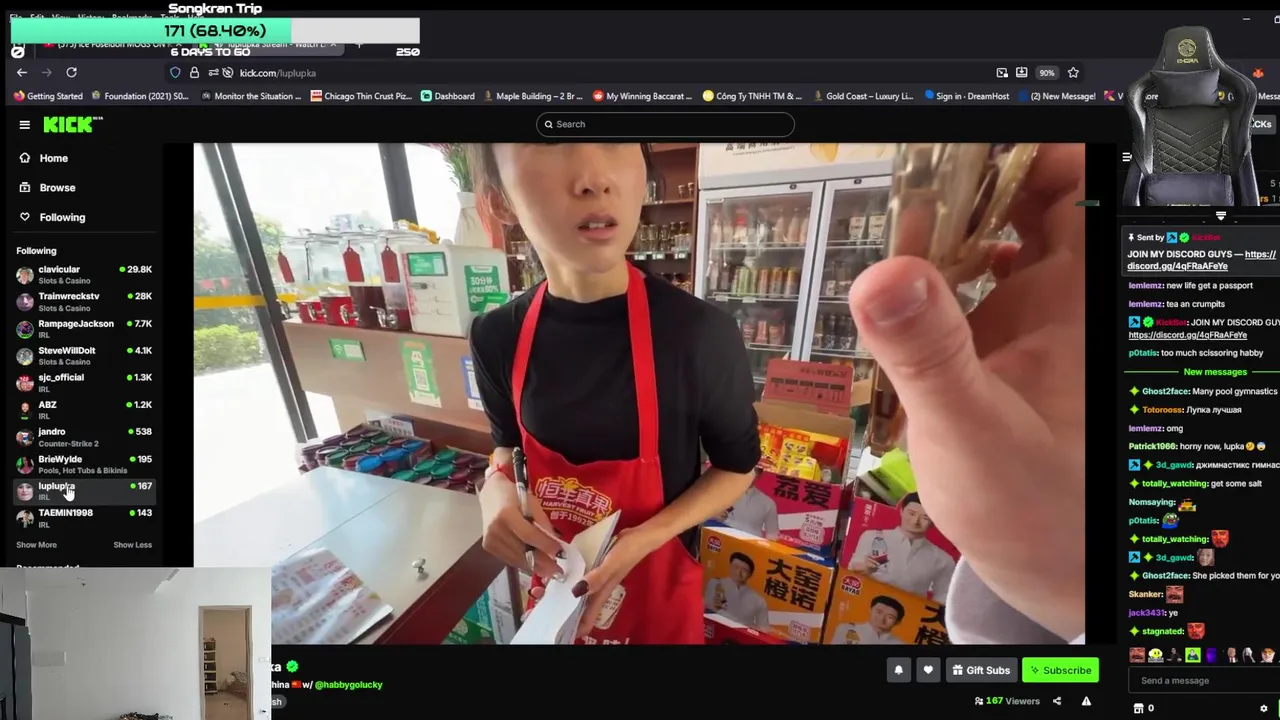Open the Kick hamburger sidebar menu
The image size is (1280, 720).
(24, 125)
